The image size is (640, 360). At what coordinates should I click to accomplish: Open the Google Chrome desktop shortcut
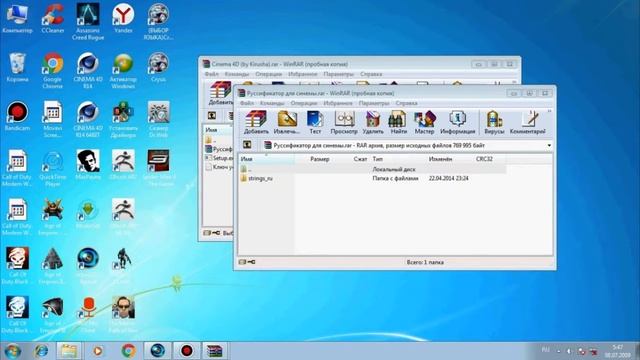tap(52, 71)
